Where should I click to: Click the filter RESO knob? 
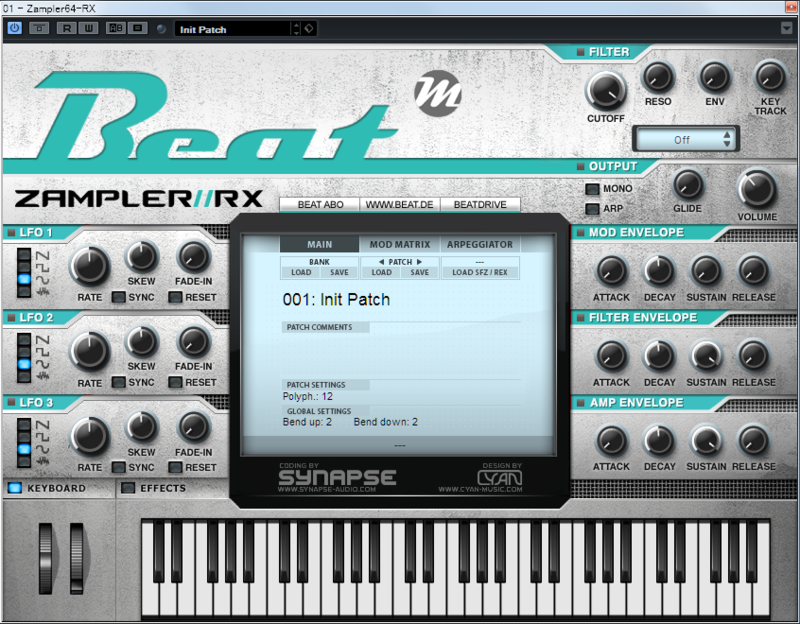click(x=658, y=78)
